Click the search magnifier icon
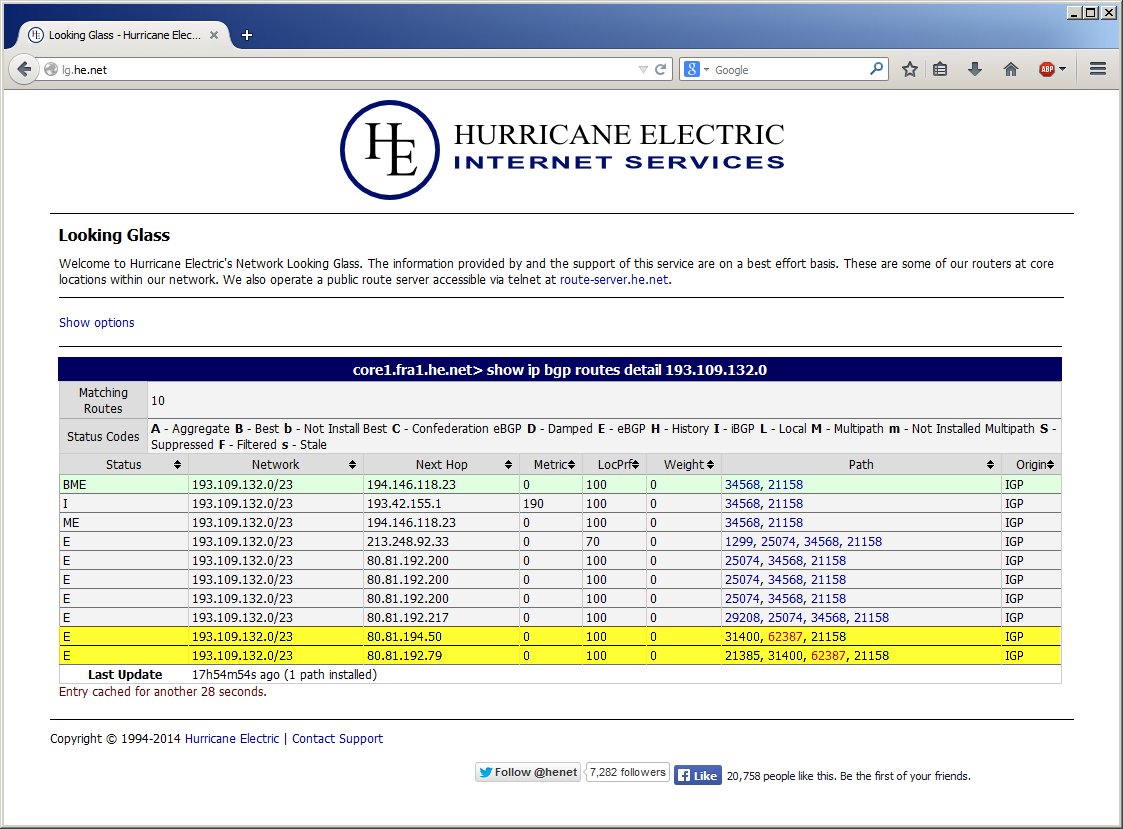This screenshot has height=829, width=1123. [x=876, y=69]
